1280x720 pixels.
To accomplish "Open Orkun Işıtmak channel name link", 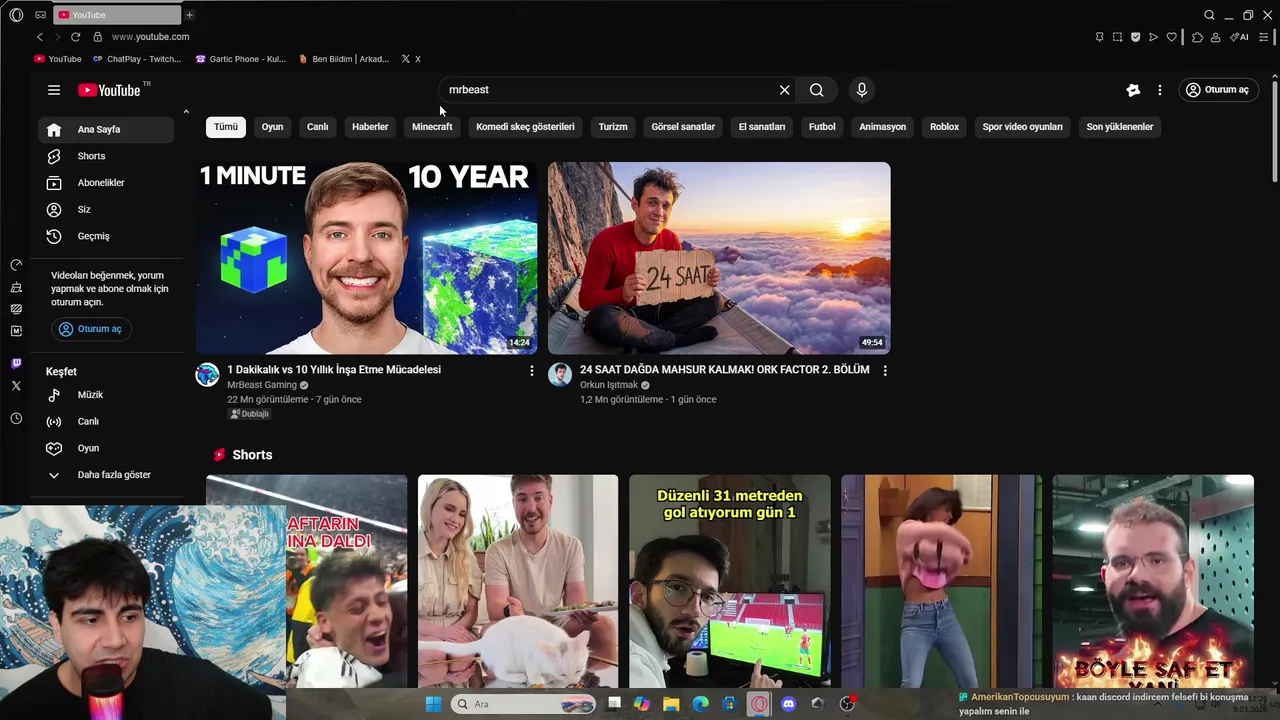I will pyautogui.click(x=609, y=385).
